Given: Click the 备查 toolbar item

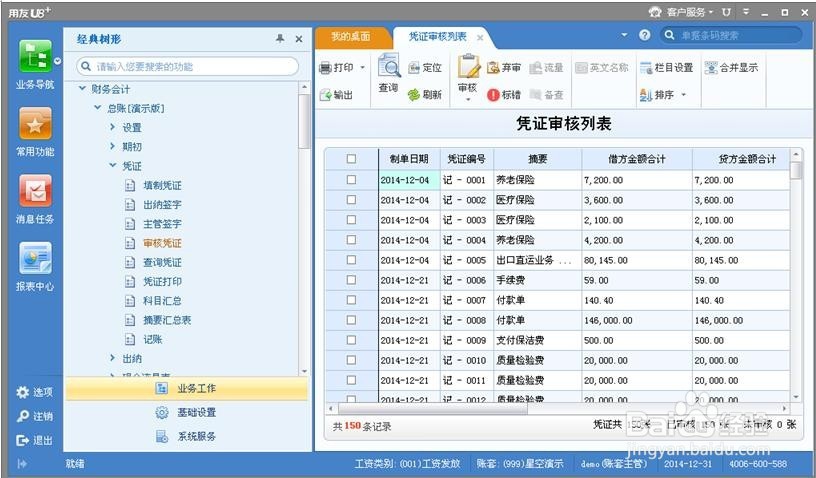Looking at the screenshot, I should coord(546,95).
